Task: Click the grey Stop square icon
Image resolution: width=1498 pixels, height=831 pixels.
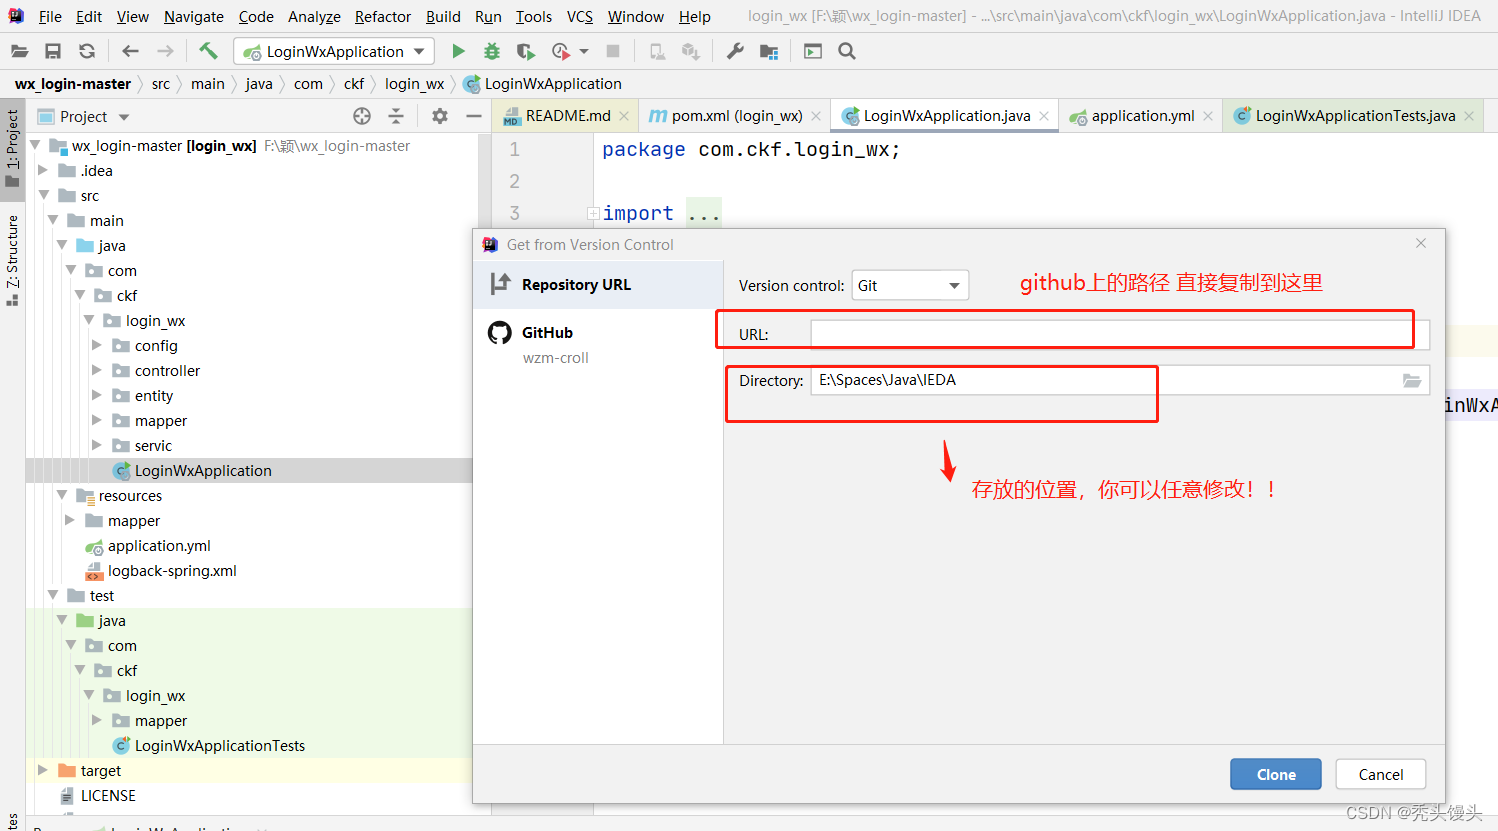Action: [x=613, y=51]
